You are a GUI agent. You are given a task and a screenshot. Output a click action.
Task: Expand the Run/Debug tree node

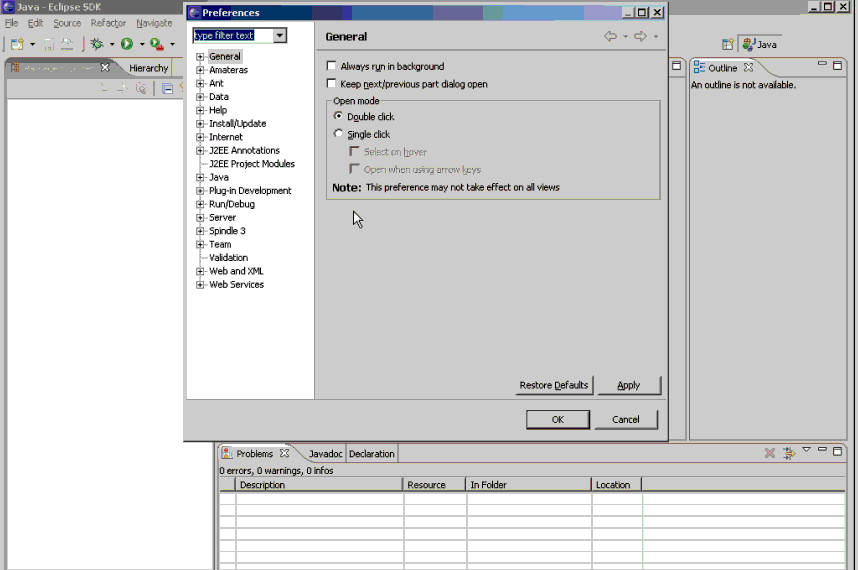[x=200, y=204]
